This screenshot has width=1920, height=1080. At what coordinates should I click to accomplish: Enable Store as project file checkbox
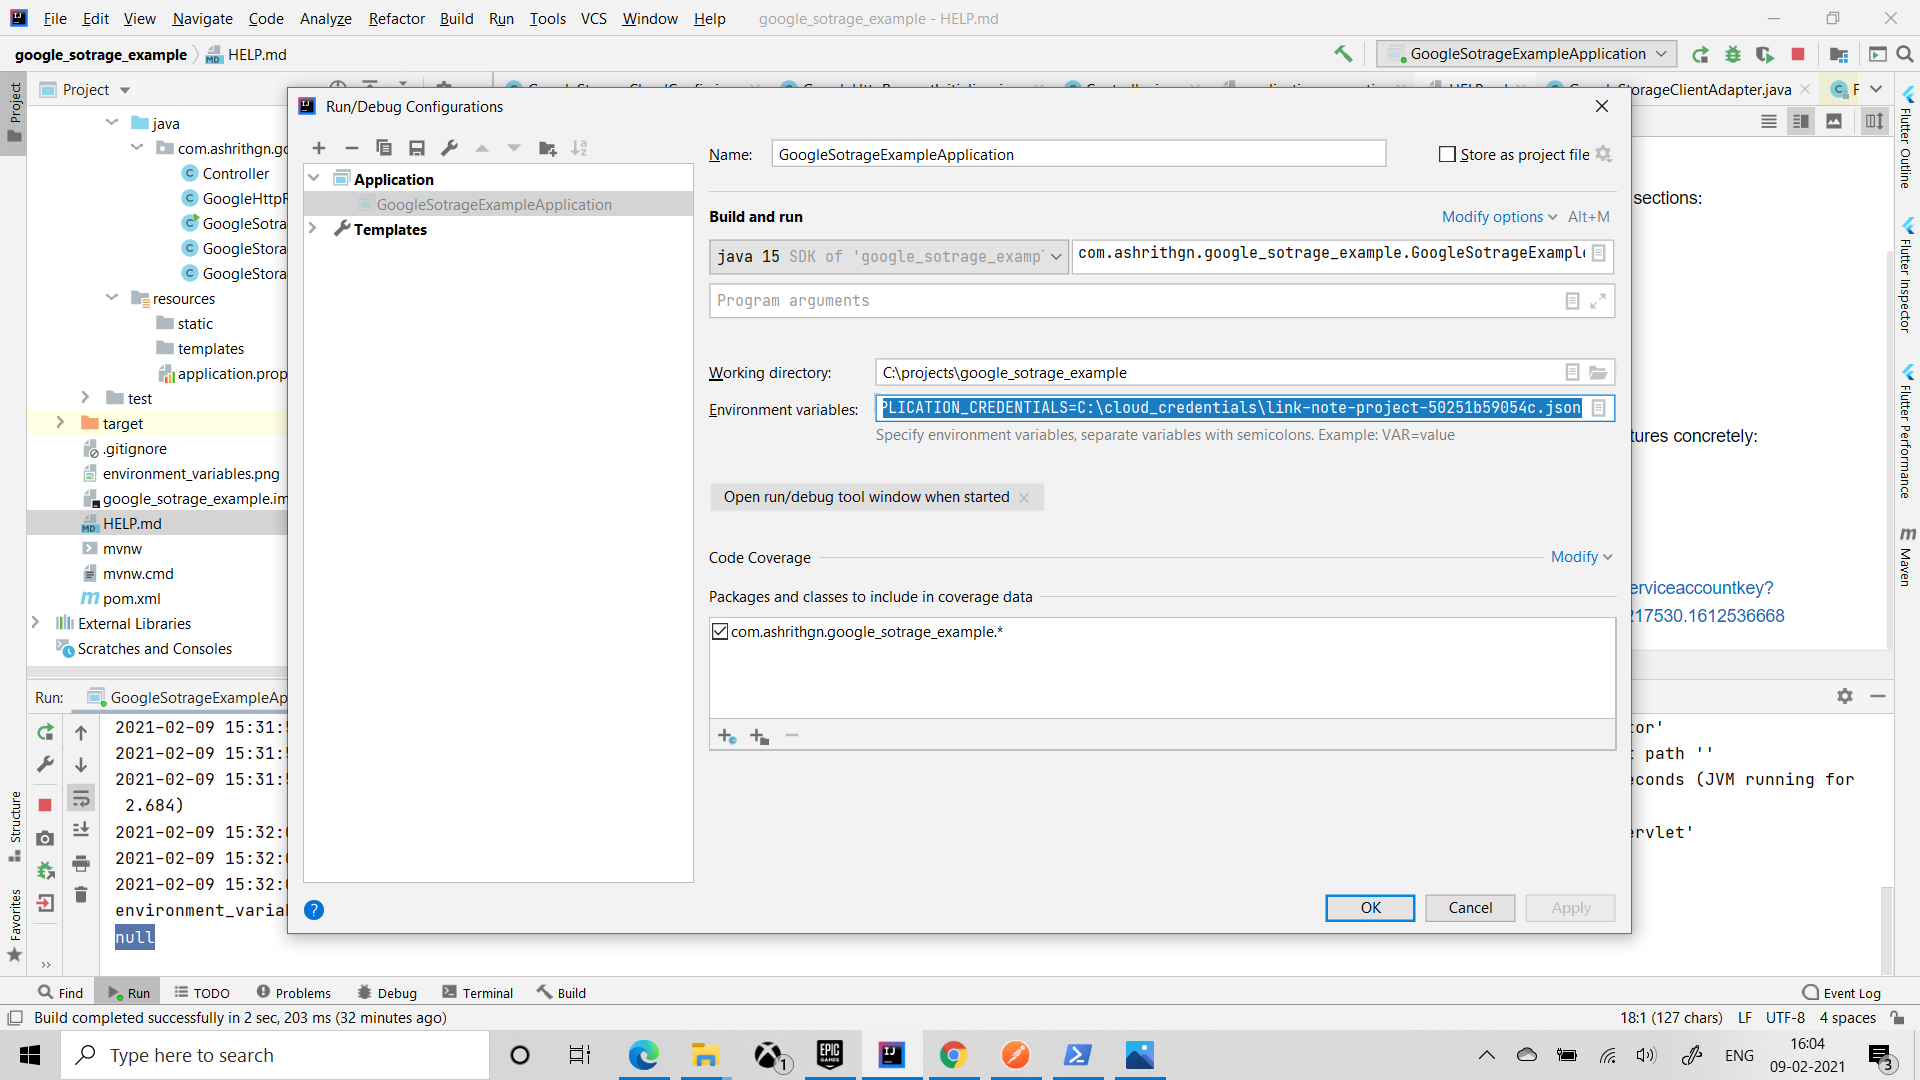click(1447, 154)
